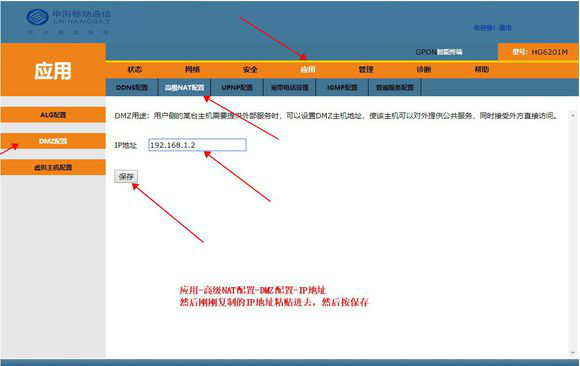Image resolution: width=580 pixels, height=366 pixels.
Task: Click the 退出 logout link
Action: coord(505,28)
